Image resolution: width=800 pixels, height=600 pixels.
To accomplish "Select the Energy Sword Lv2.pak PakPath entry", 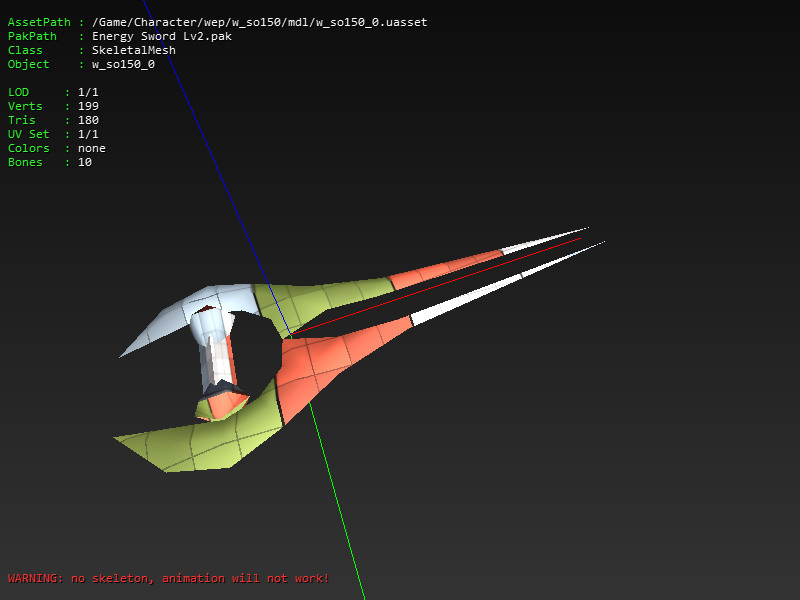I will tap(160, 36).
